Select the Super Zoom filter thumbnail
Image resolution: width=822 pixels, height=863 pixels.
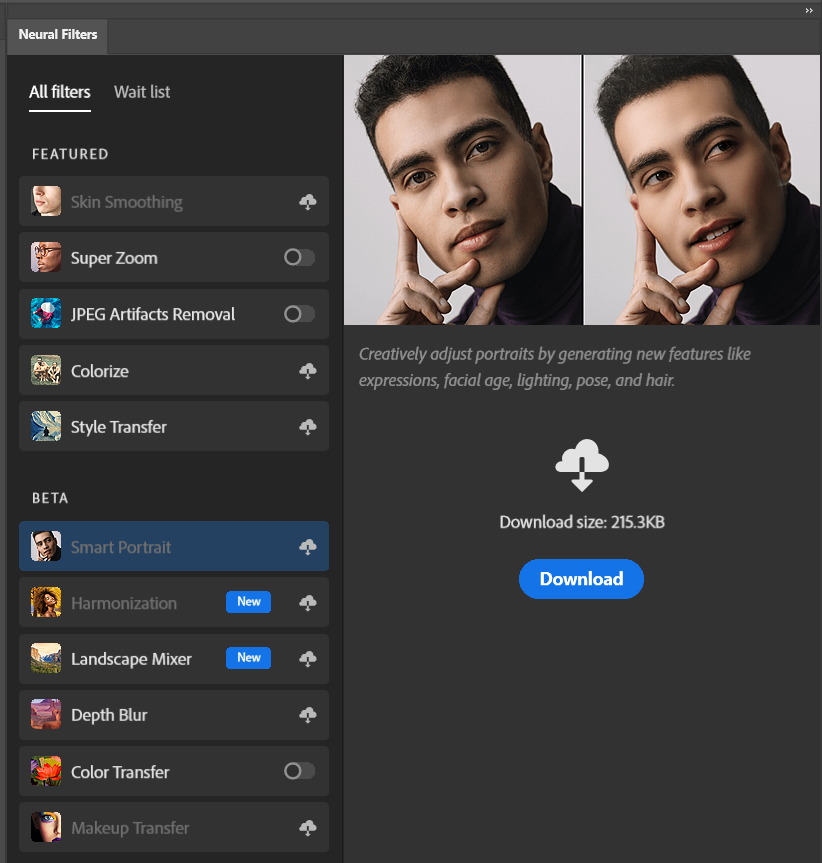point(46,257)
